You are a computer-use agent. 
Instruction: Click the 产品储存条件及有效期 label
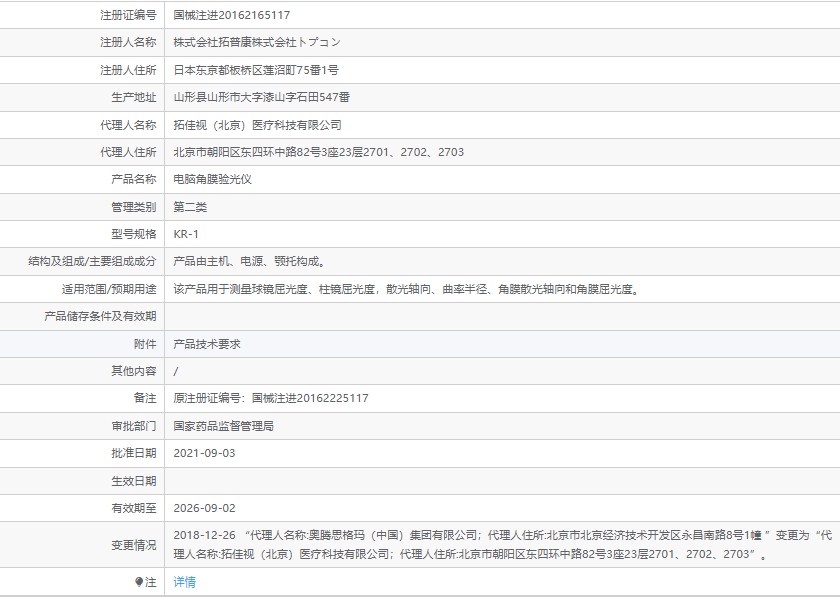(100, 317)
